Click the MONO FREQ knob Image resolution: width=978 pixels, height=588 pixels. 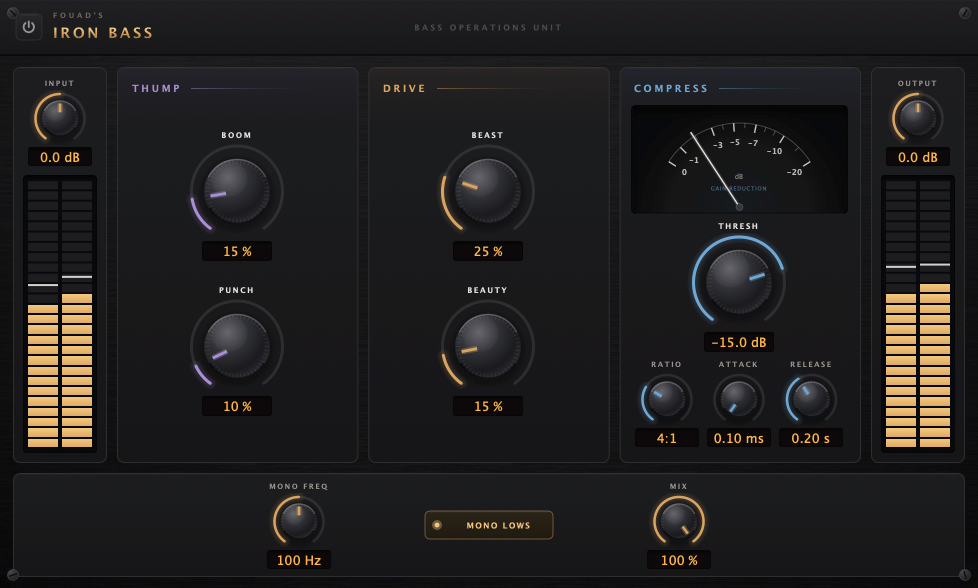click(x=299, y=521)
